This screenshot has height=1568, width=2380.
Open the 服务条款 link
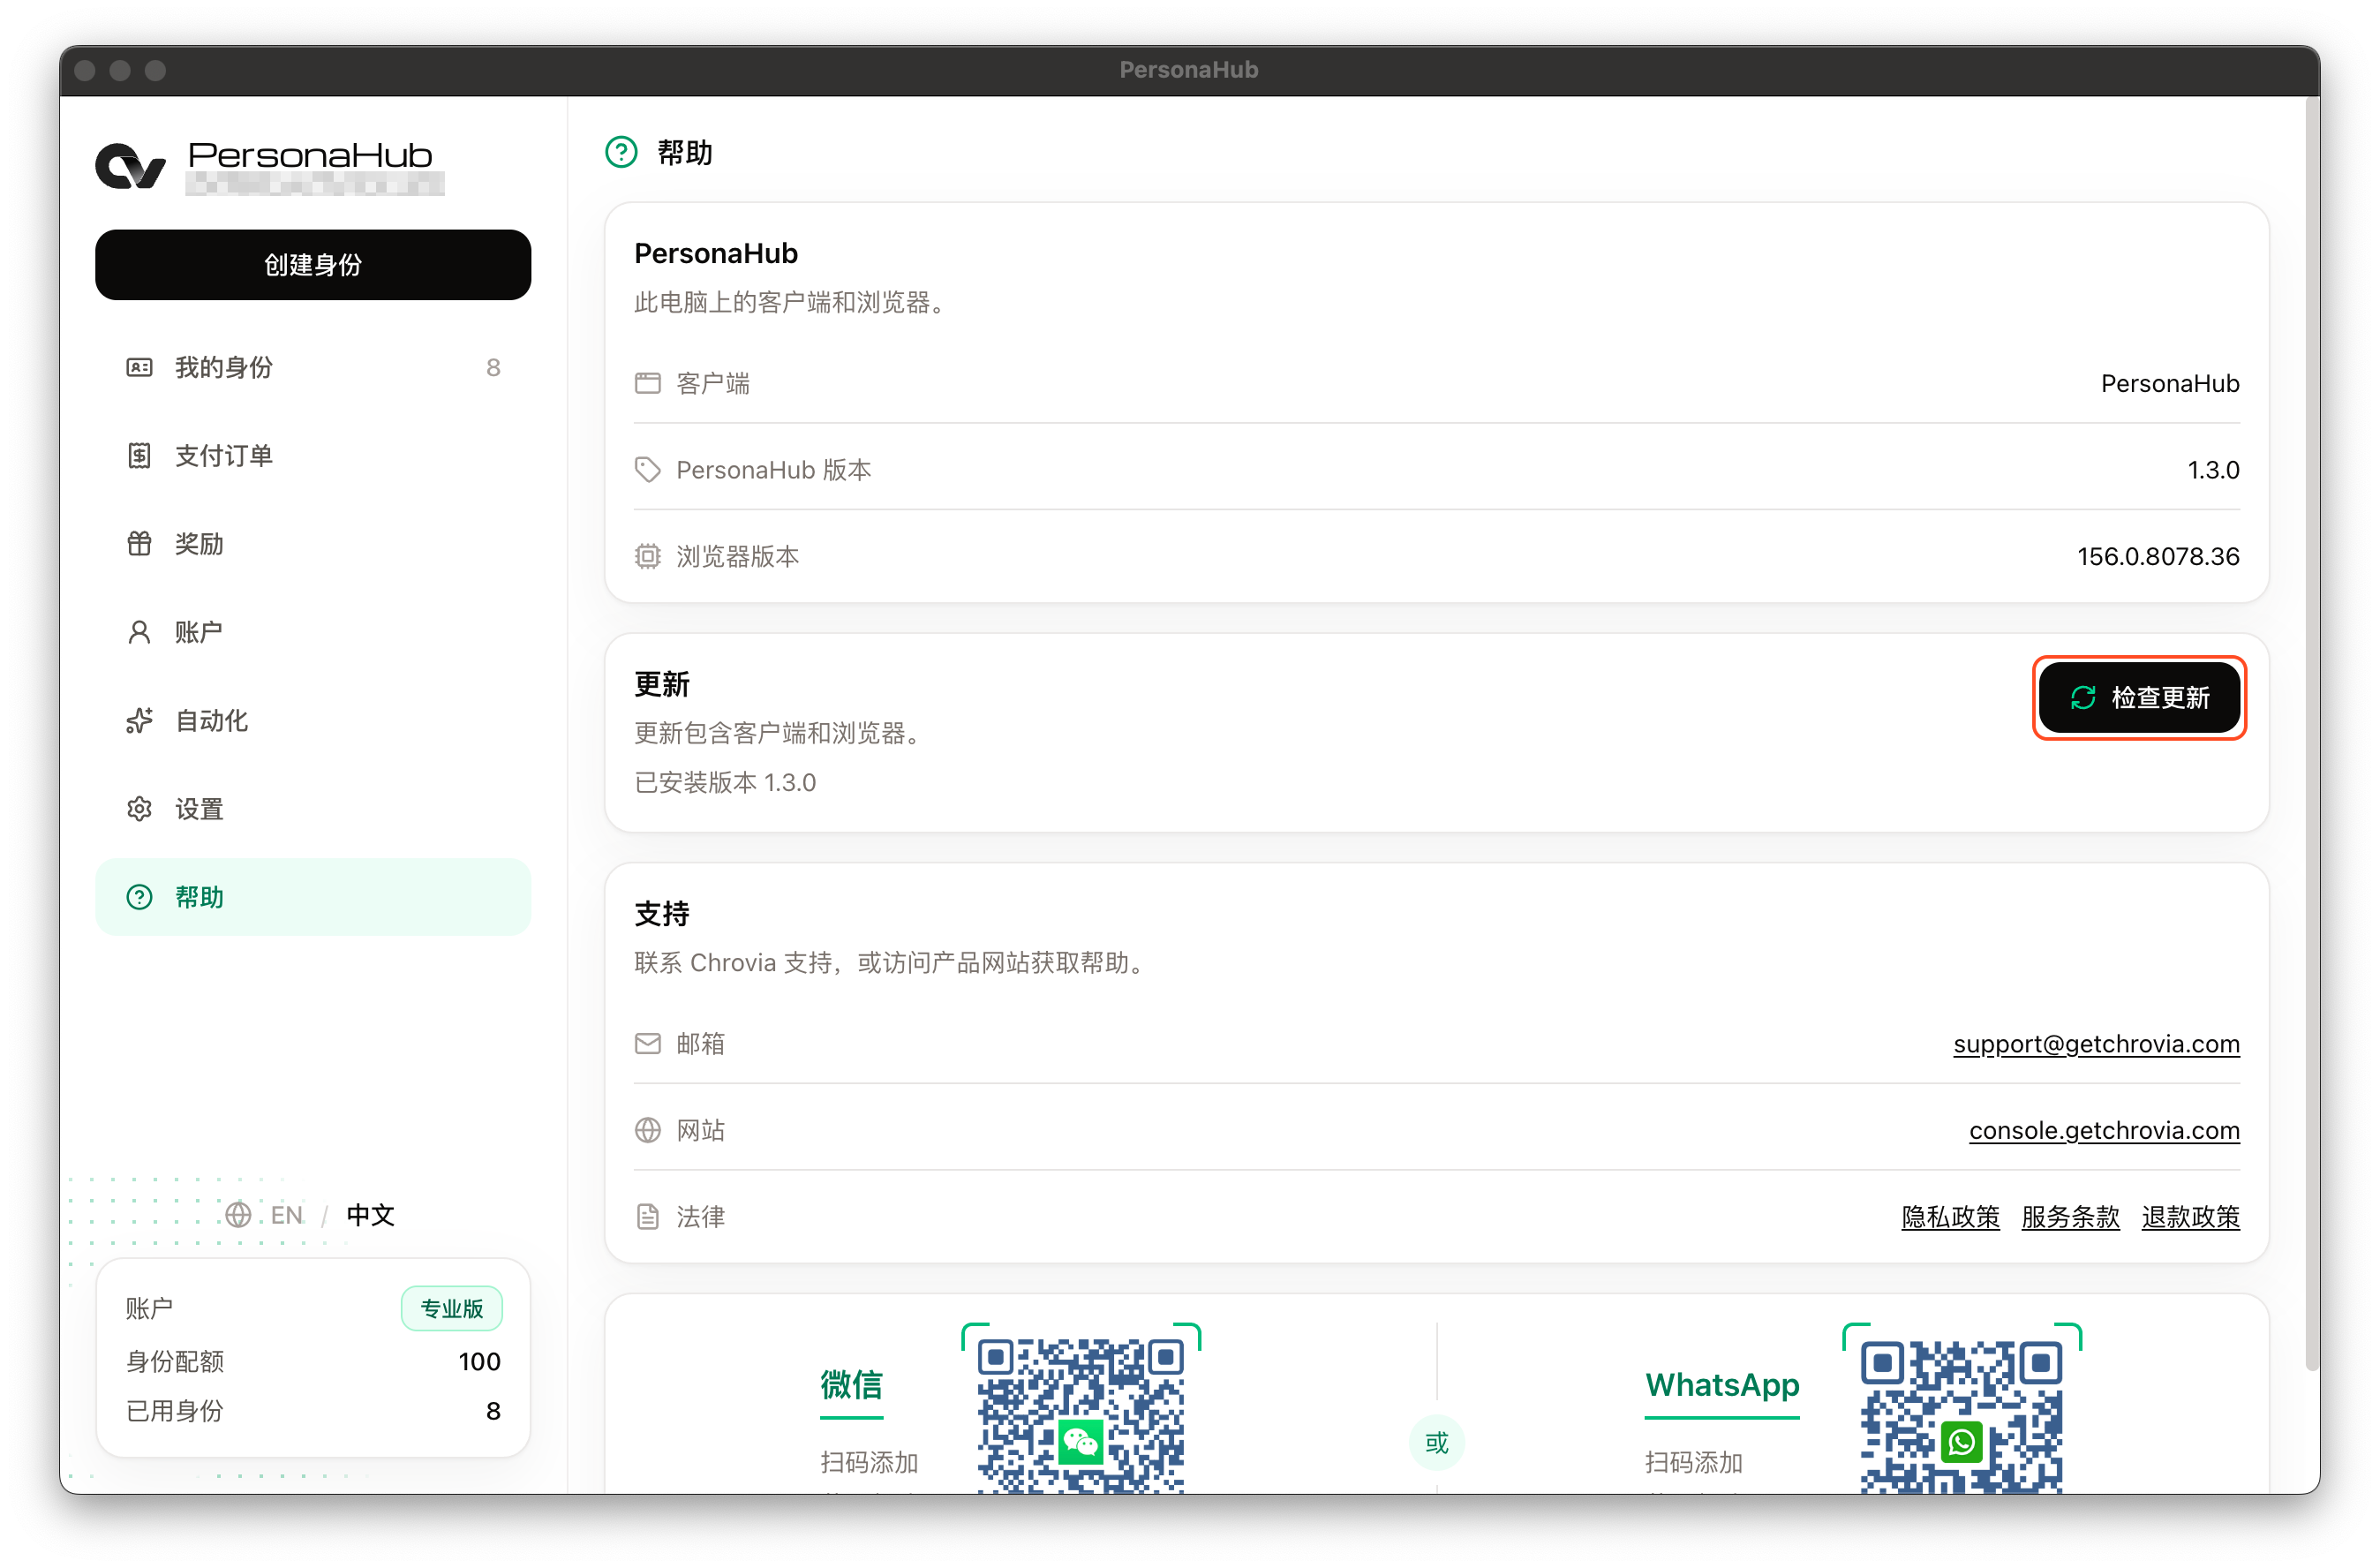coord(2070,1216)
